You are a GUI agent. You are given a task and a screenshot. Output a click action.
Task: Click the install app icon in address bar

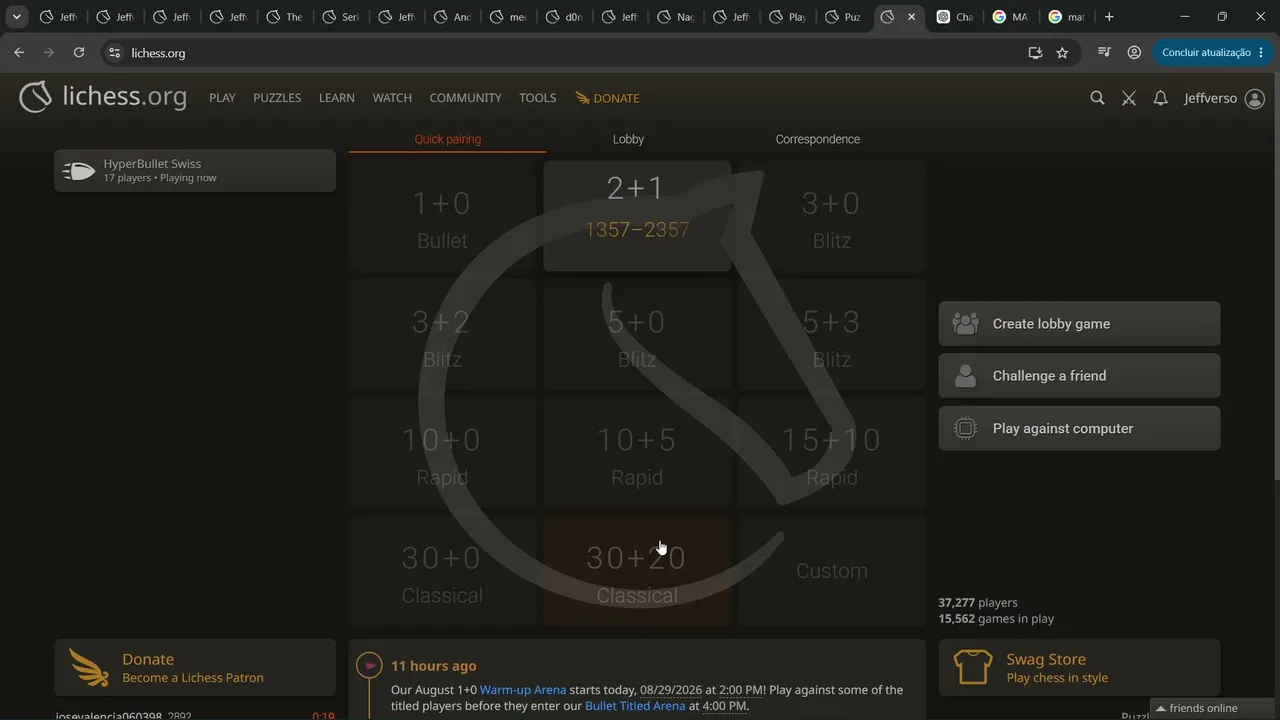coord(1035,53)
